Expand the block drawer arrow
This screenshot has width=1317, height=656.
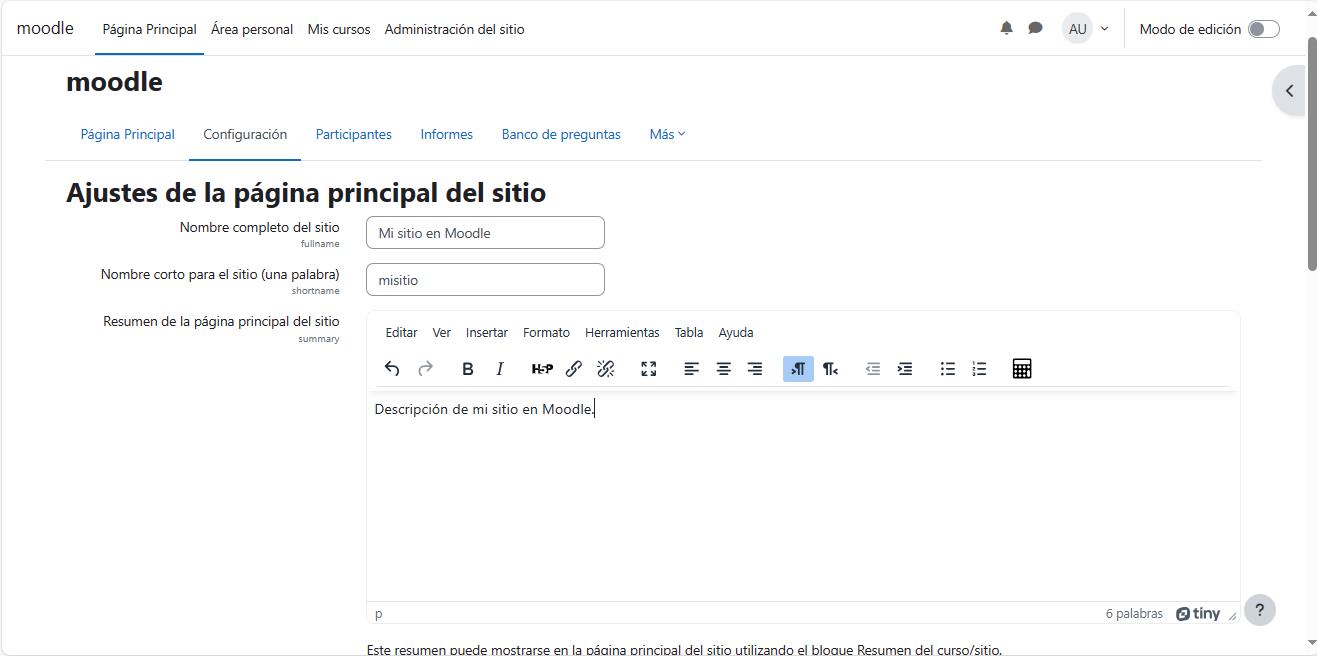[1289, 91]
